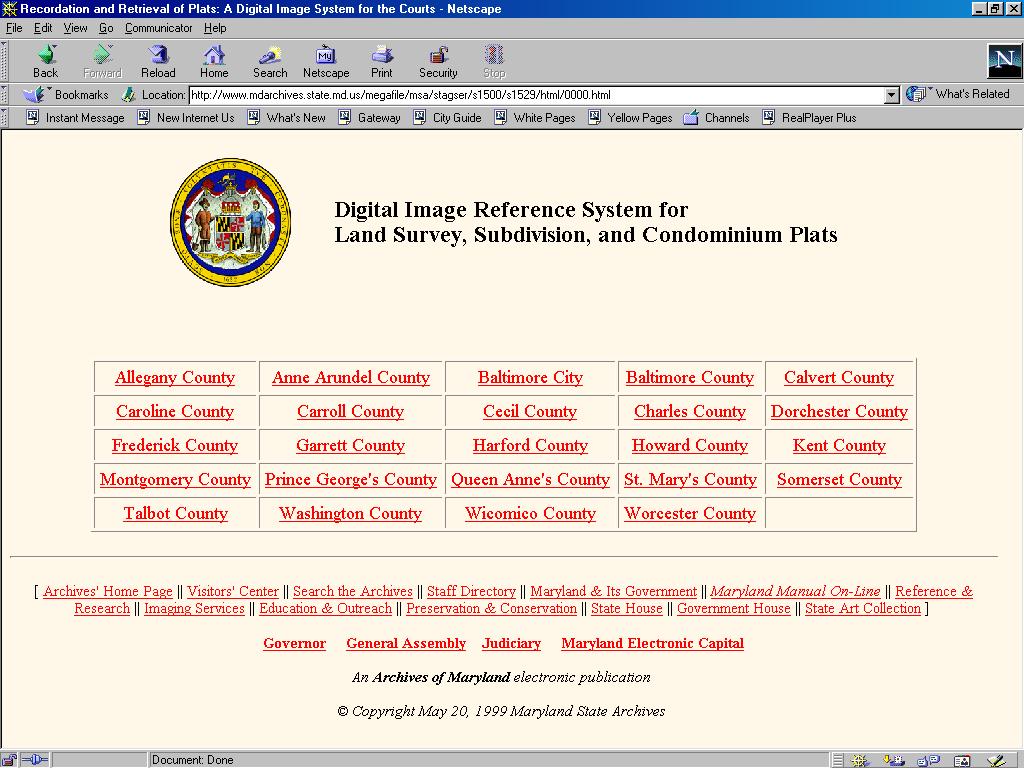This screenshot has height=768, width=1024.
Task: Open Wicomico County link
Action: point(530,513)
